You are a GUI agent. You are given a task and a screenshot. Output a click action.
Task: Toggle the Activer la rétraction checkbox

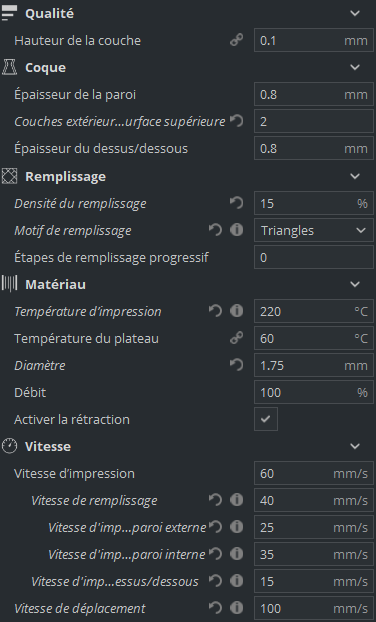(266, 419)
